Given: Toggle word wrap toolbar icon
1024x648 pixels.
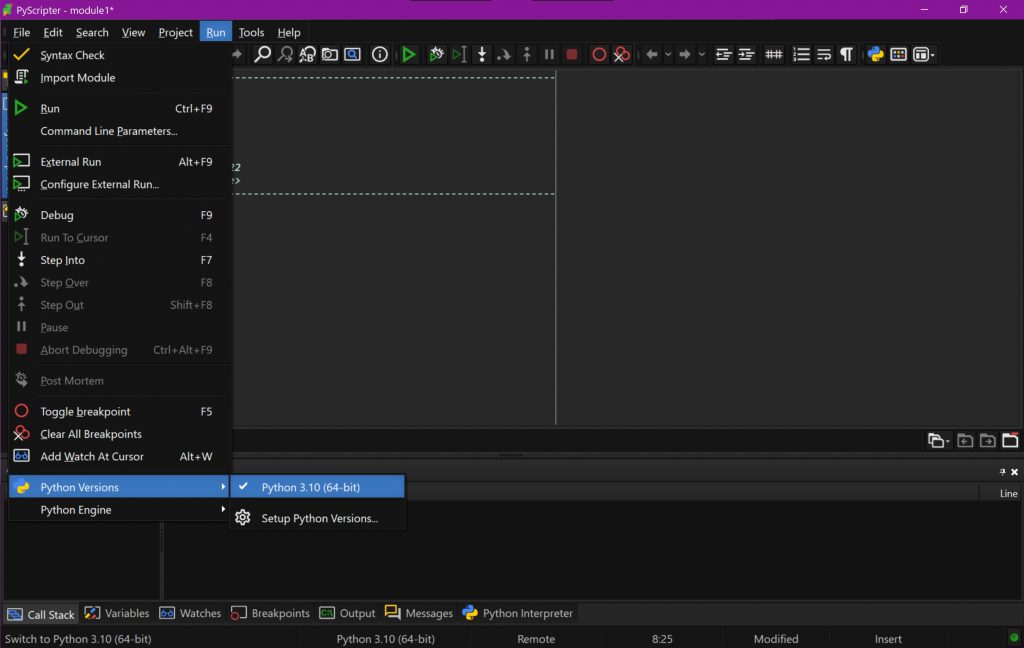Looking at the screenshot, I should click(824, 54).
